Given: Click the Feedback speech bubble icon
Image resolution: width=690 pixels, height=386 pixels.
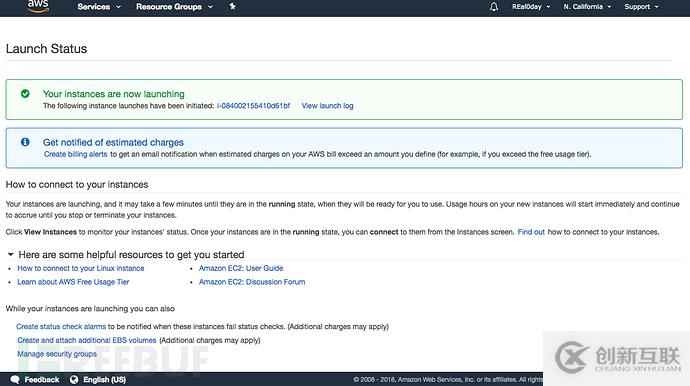Looking at the screenshot, I should 15,379.
